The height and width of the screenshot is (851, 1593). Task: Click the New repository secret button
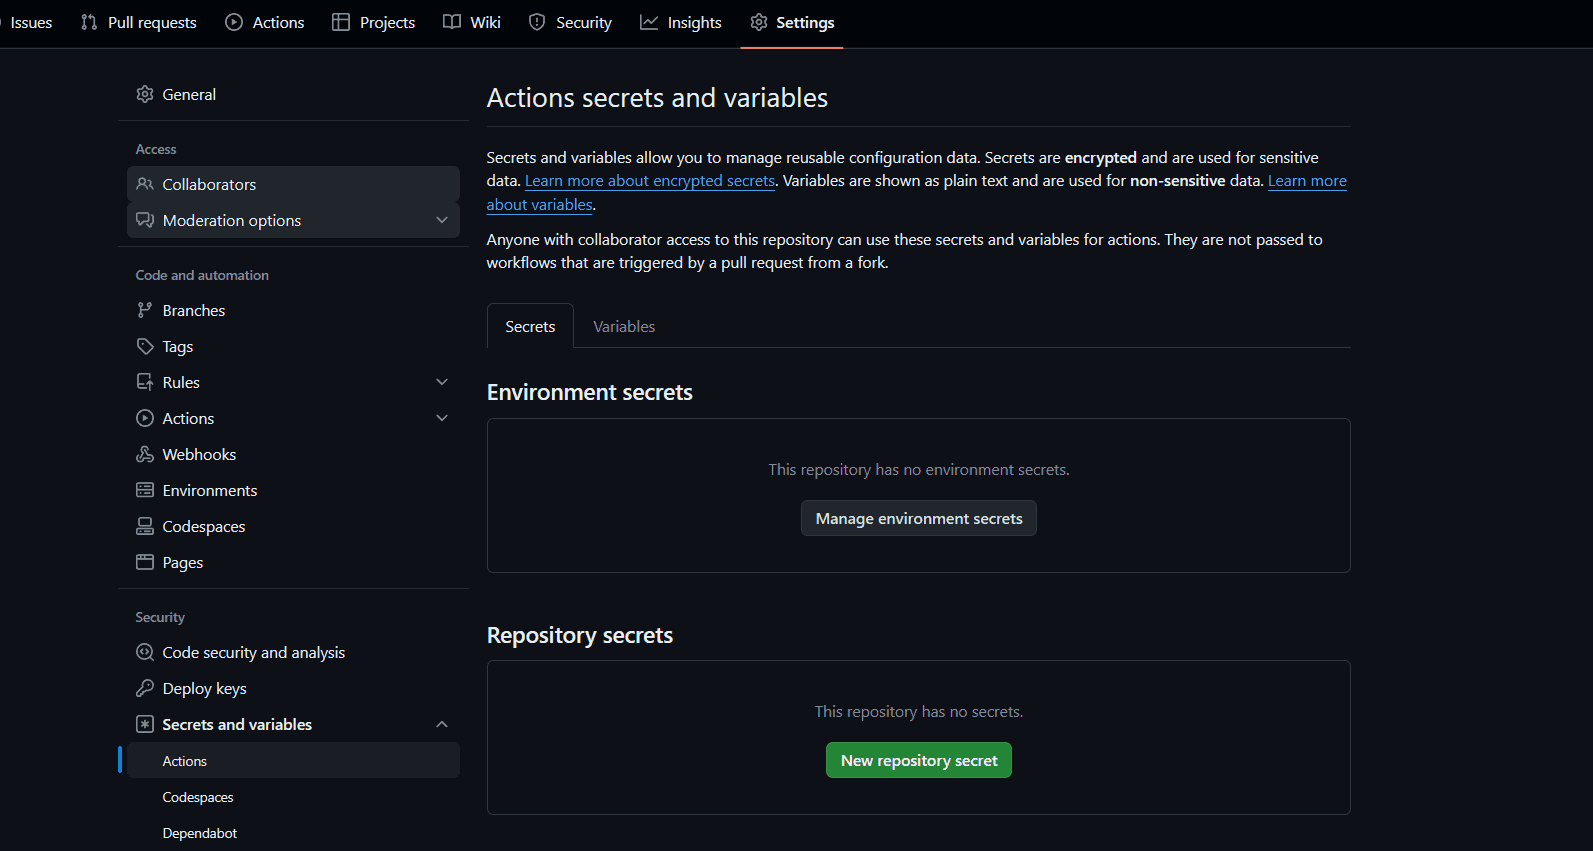point(918,760)
